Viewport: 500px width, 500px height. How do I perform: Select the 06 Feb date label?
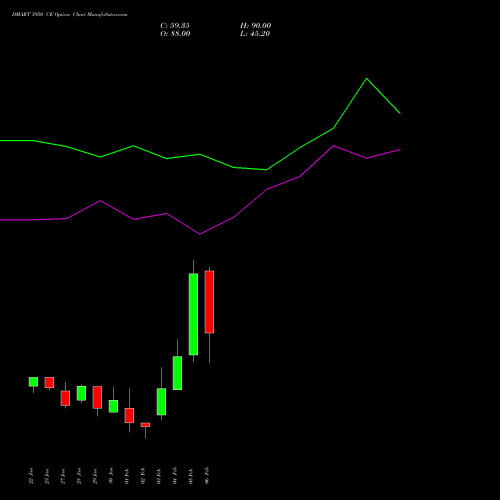(x=207, y=476)
